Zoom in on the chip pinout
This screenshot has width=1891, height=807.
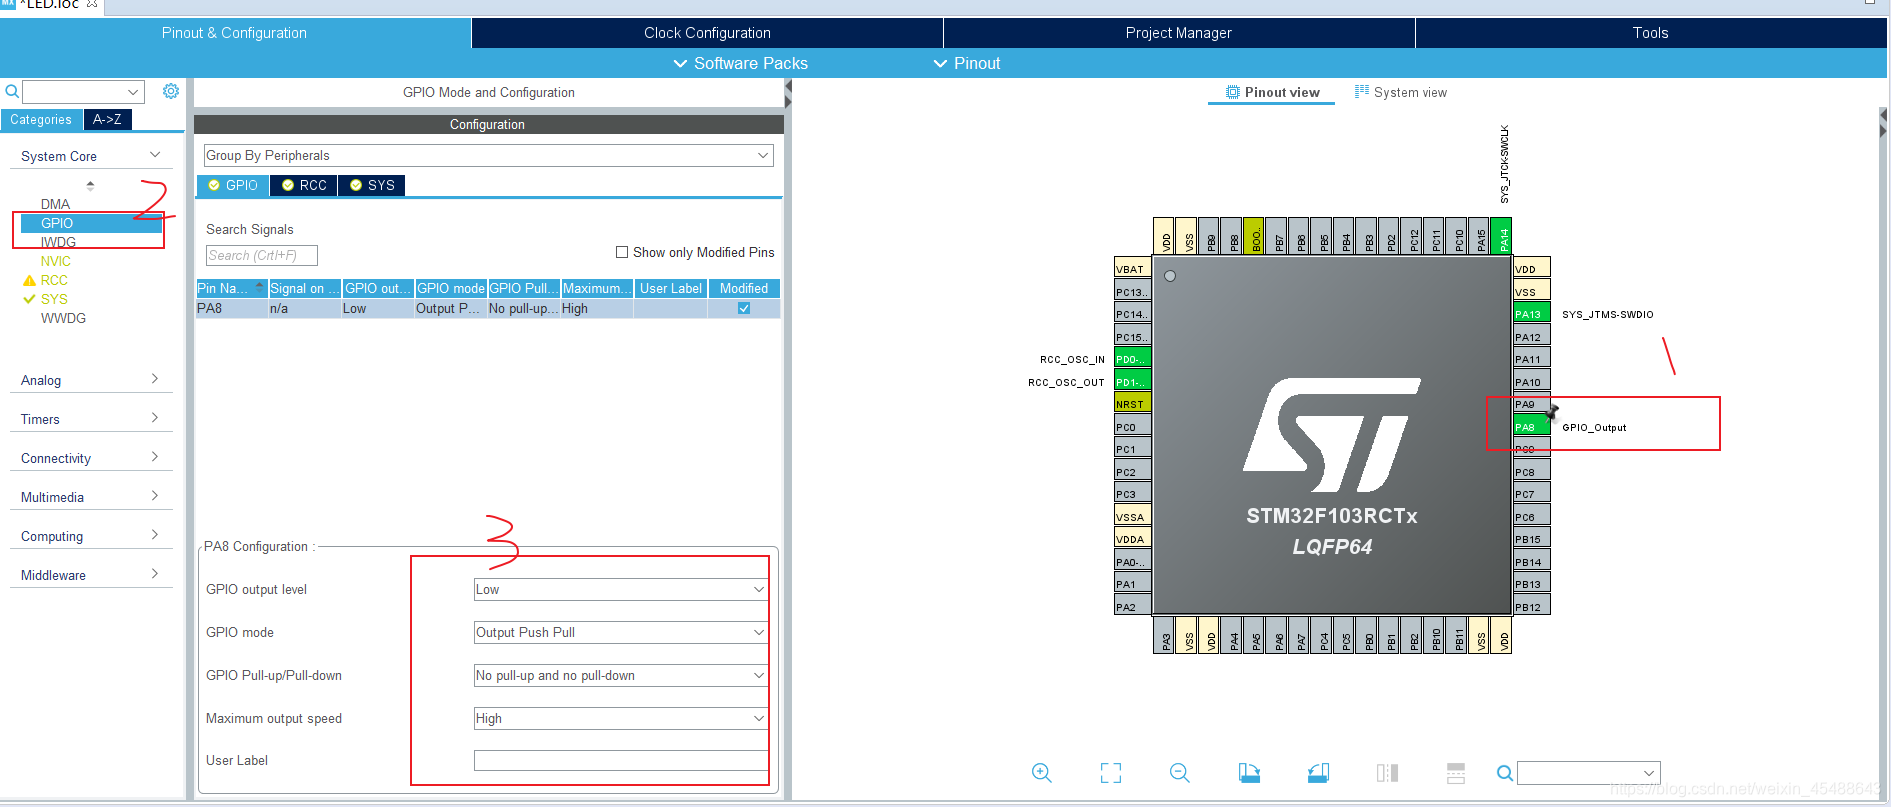1042,773
